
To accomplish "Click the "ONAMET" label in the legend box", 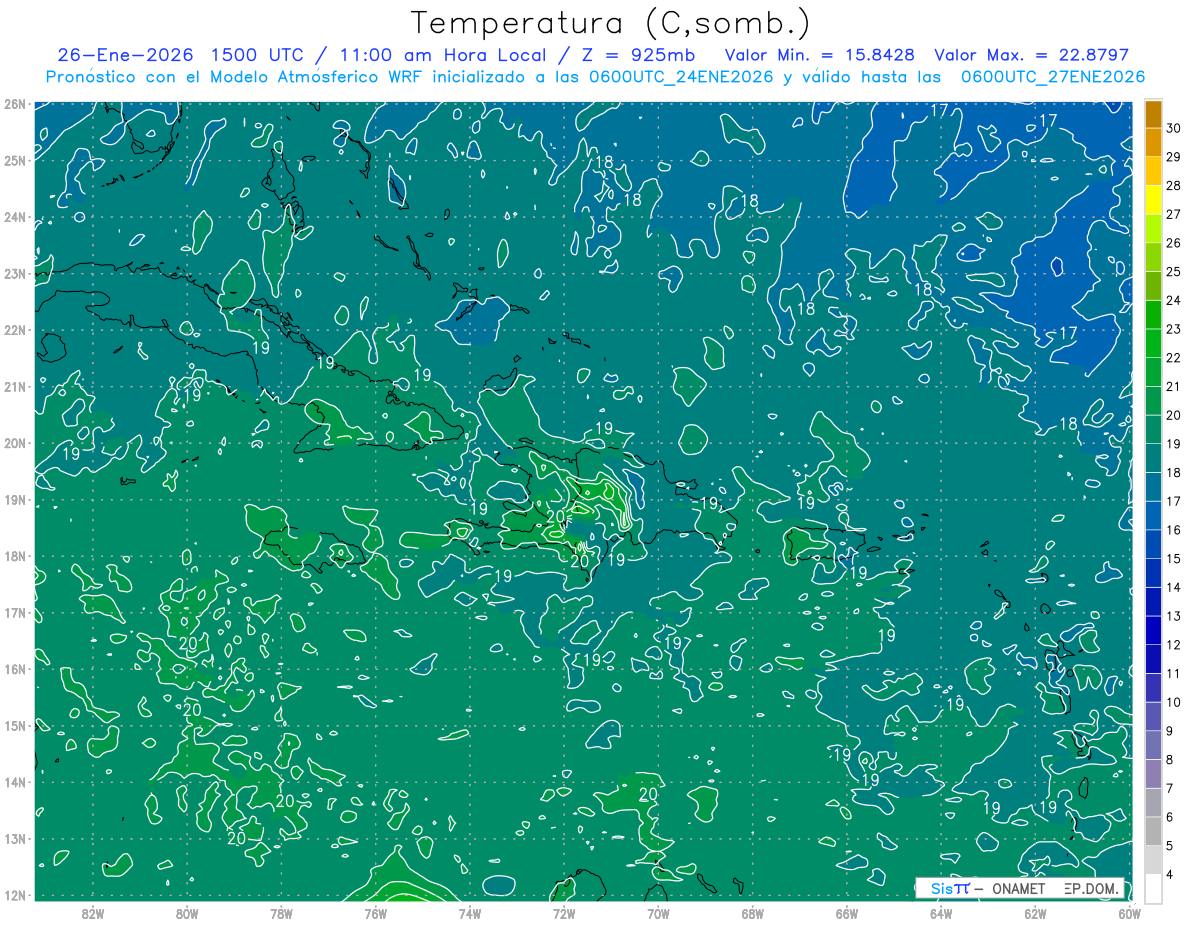I will pyautogui.click(x=1018, y=888).
